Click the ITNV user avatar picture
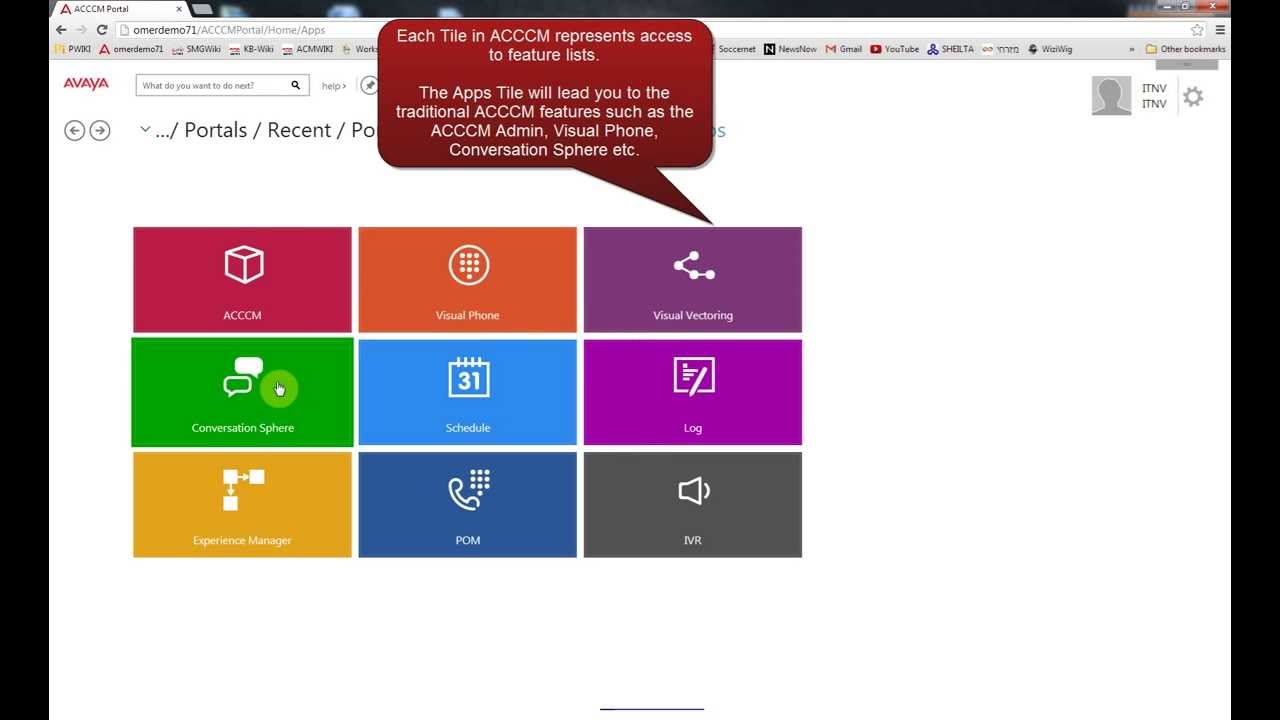 pos(1111,96)
